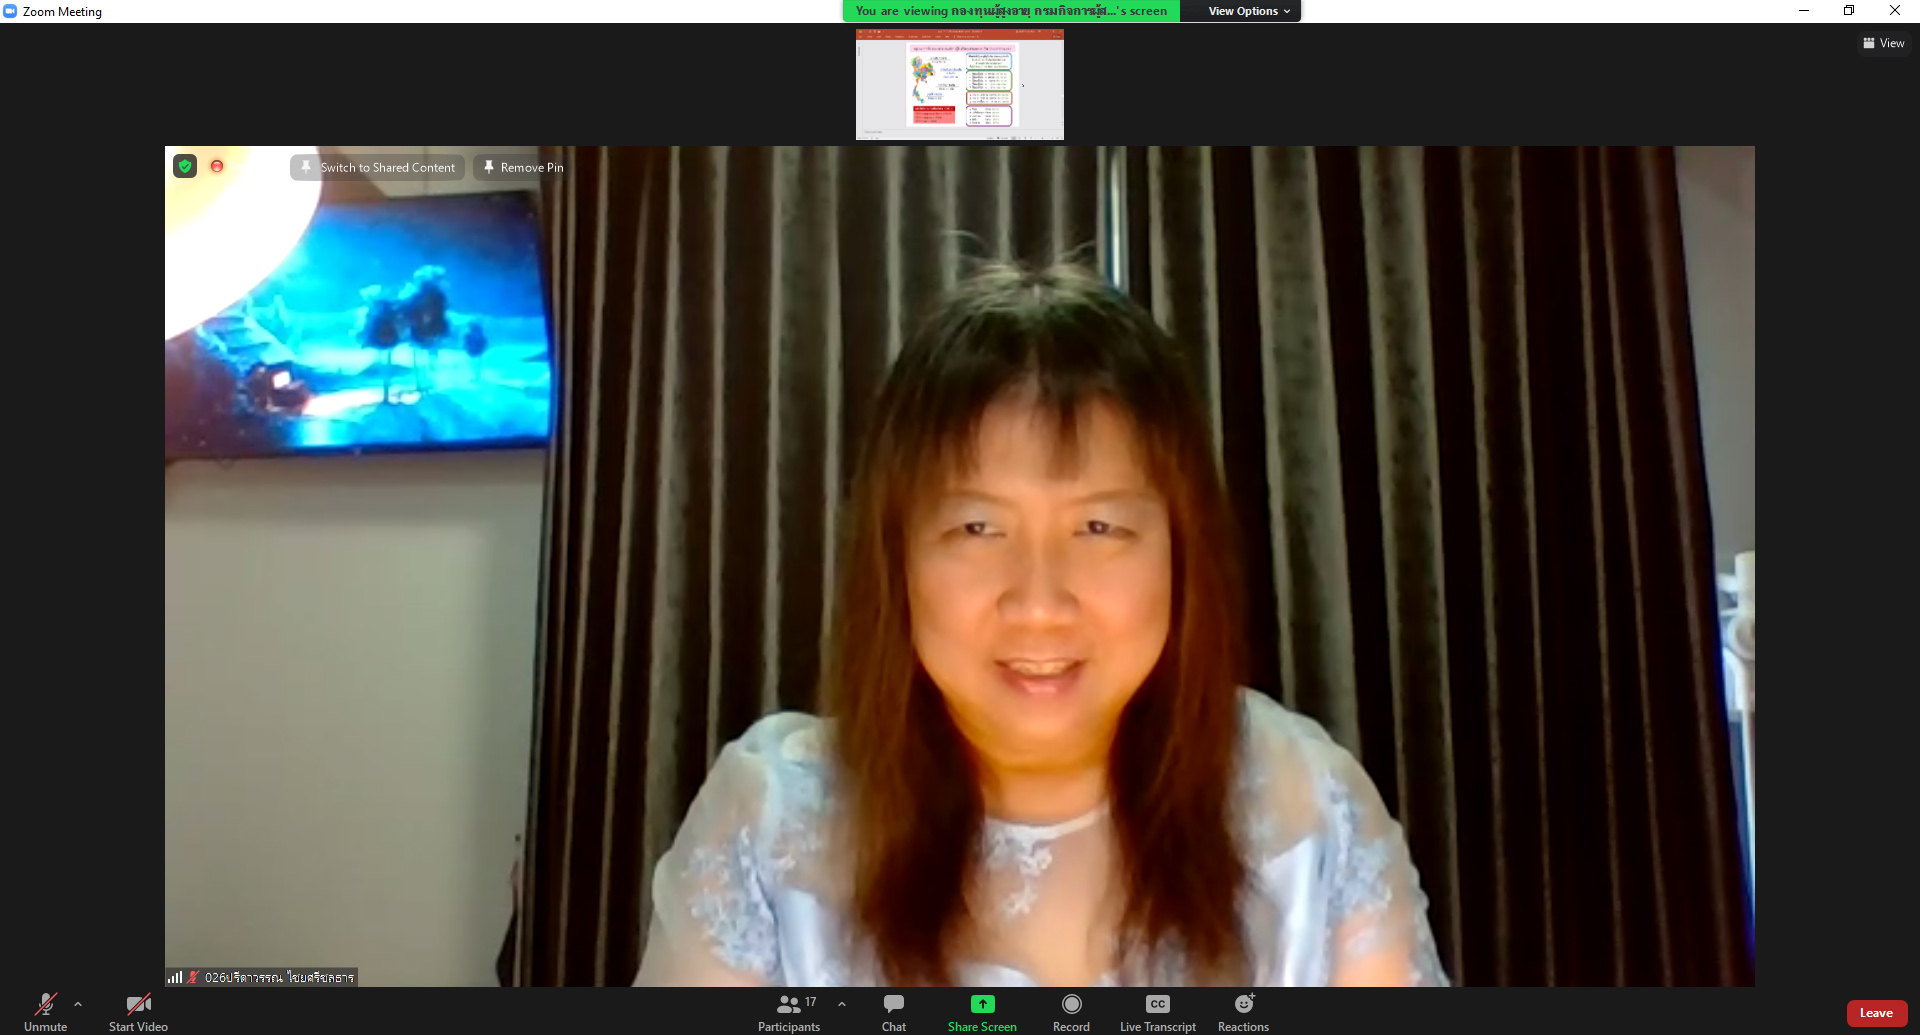Click Zoom Meeting app icon in title bar
Viewport: 1920px width, 1035px height.
tap(10, 11)
